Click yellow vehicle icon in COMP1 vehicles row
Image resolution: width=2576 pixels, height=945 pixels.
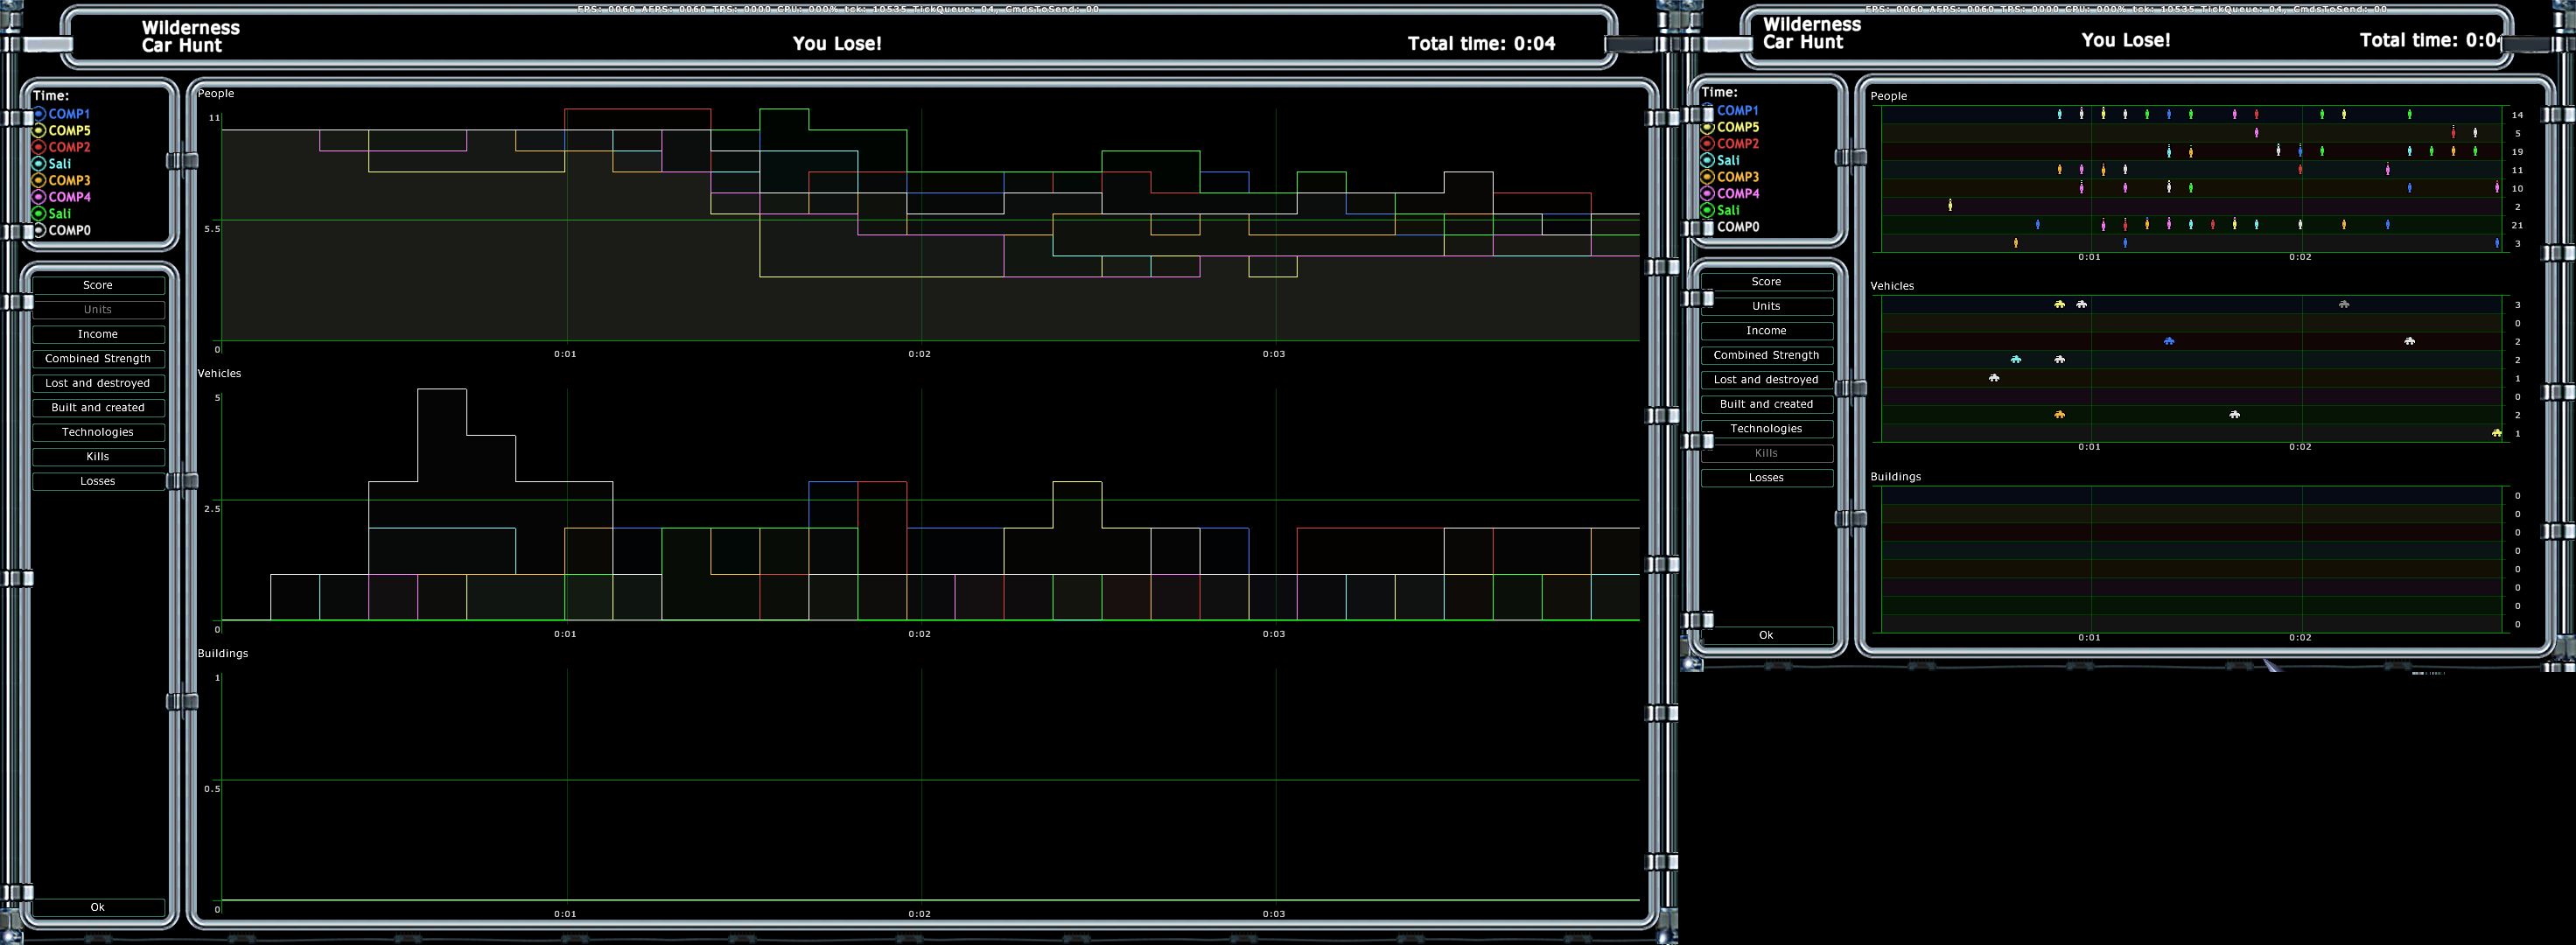[x=2059, y=304]
